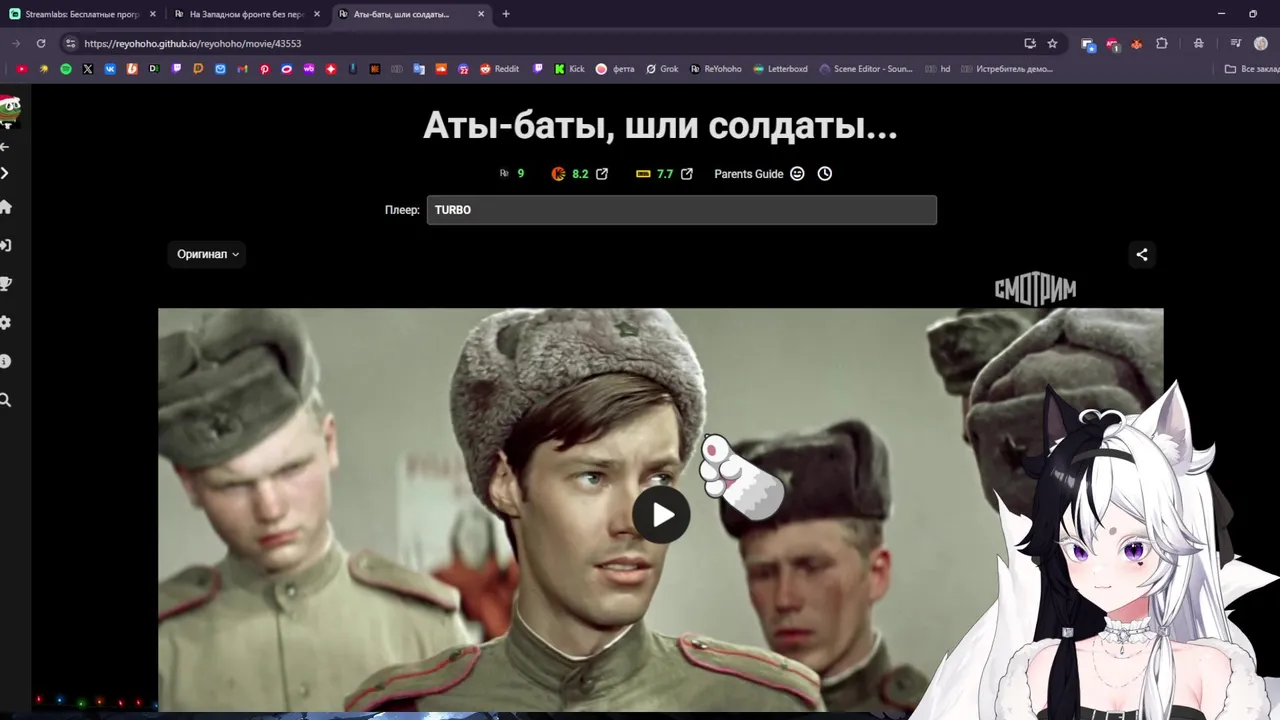The height and width of the screenshot is (720, 1280).
Task: Switch to the Streamlabs tab
Action: pos(82,14)
